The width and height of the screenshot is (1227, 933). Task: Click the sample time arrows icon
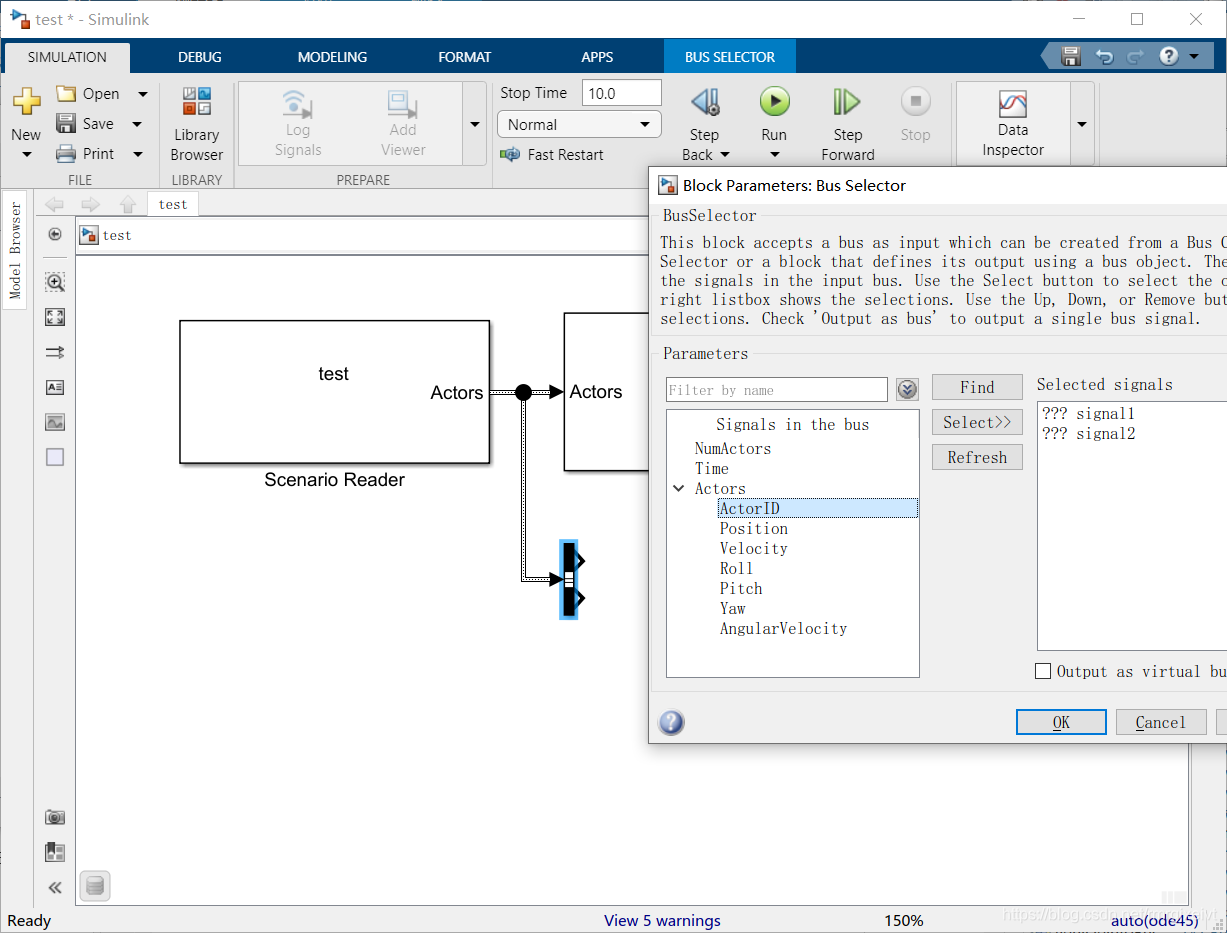(x=55, y=352)
